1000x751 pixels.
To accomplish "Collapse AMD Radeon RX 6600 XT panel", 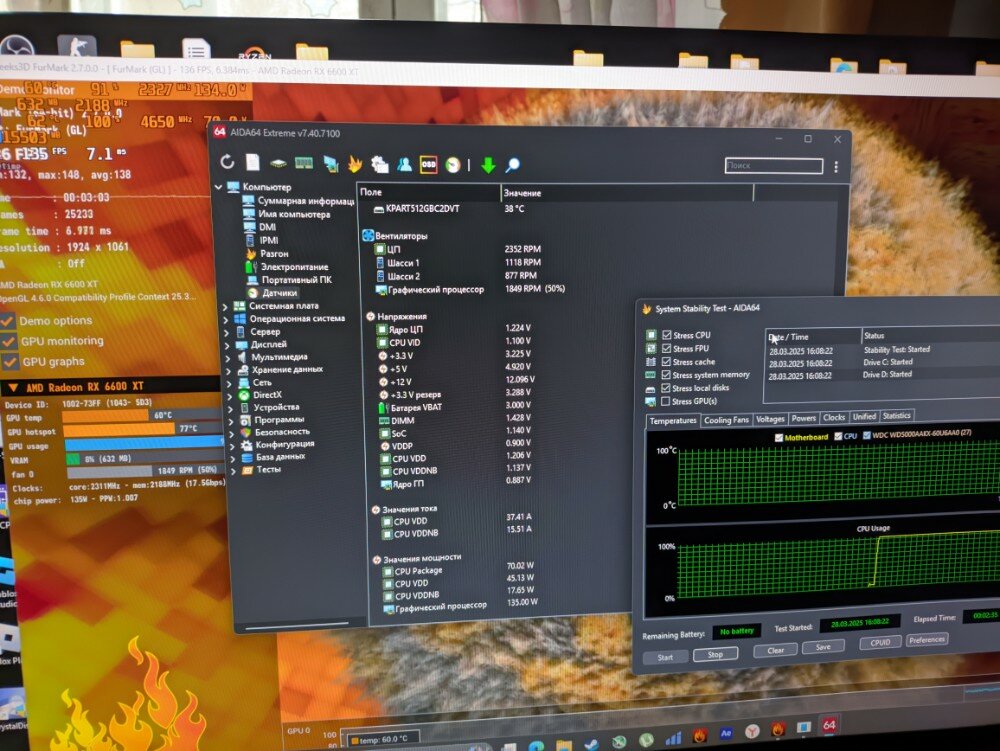I will 13,387.
